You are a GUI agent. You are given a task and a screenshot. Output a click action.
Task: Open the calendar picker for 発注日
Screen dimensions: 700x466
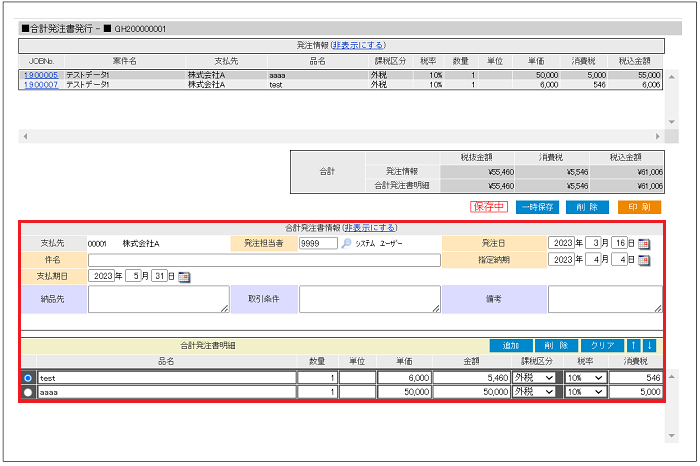pos(644,243)
